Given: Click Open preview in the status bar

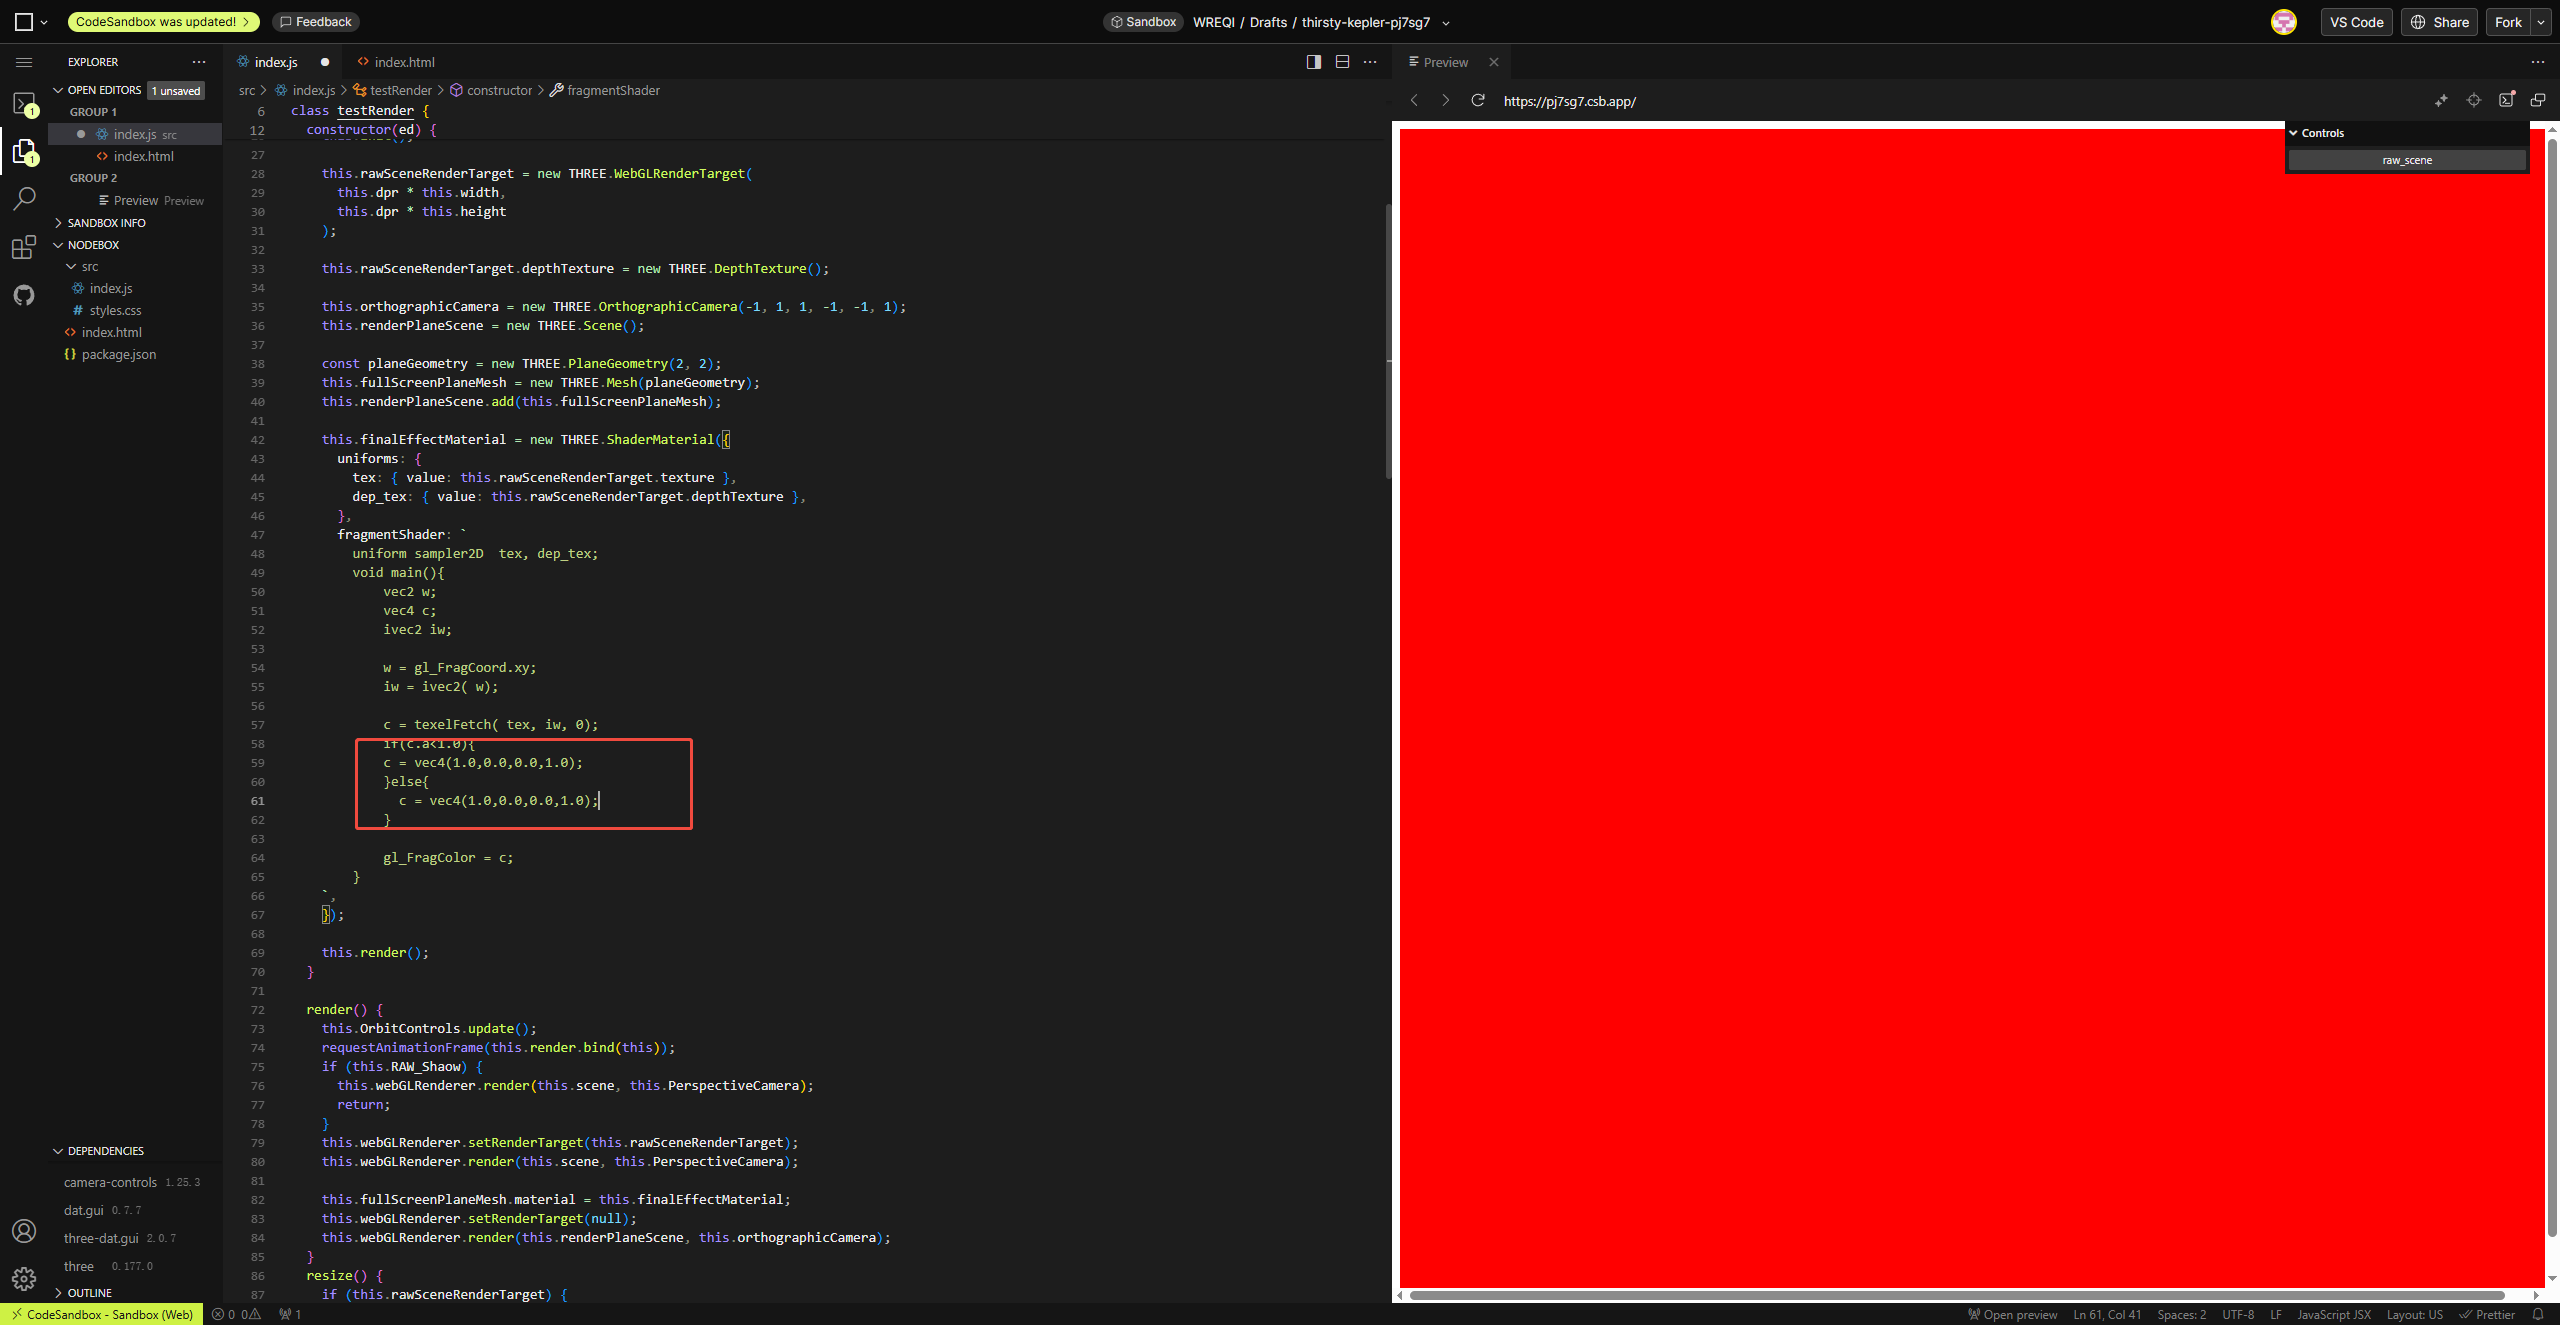Looking at the screenshot, I should tap(2012, 1315).
